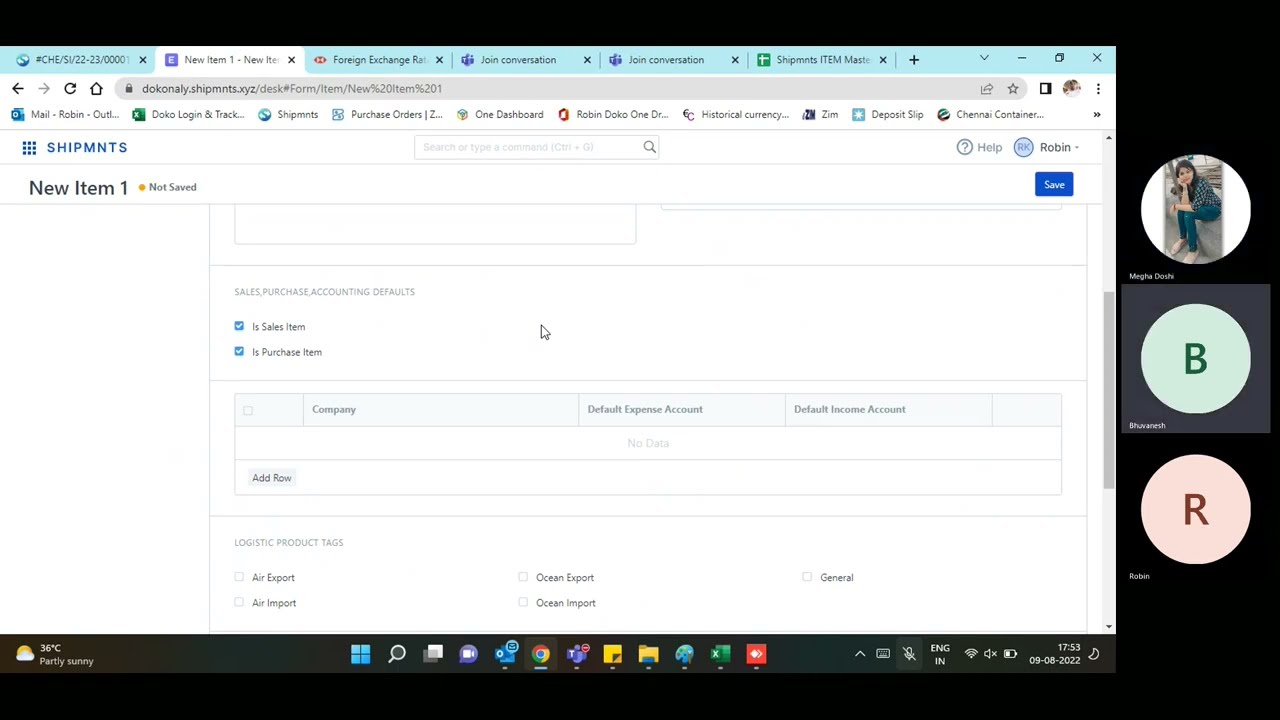Open tab search dropdown arrow
1280x720 pixels.
[984, 59]
